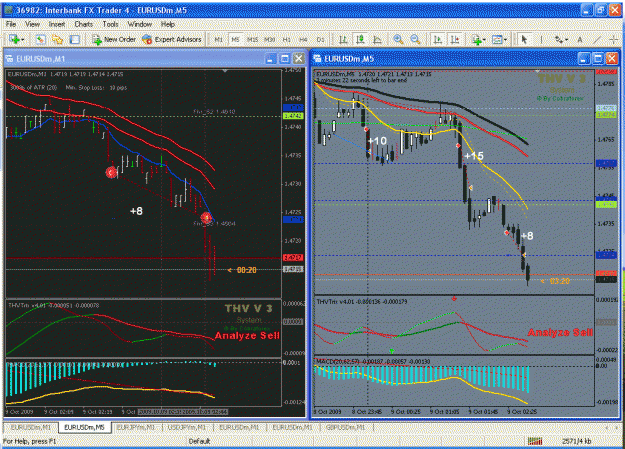Image resolution: width=625 pixels, height=449 pixels.
Task: Select the H4 timeframe button
Action: [303, 39]
